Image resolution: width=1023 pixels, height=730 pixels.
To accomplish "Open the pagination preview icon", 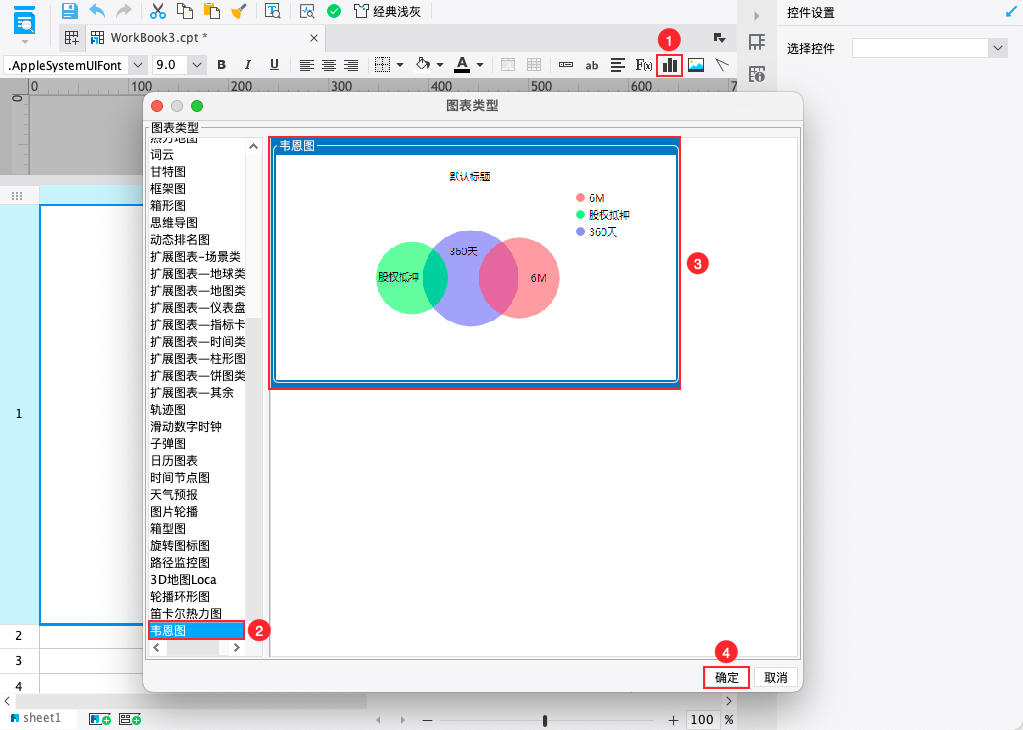I will point(273,11).
